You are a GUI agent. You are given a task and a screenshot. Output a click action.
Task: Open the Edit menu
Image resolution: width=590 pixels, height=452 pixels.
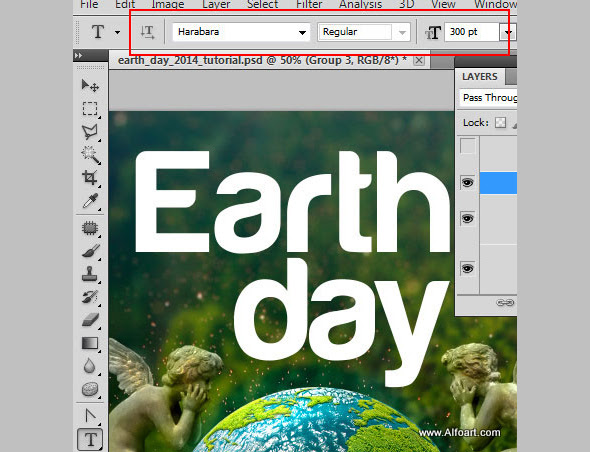pyautogui.click(x=125, y=5)
